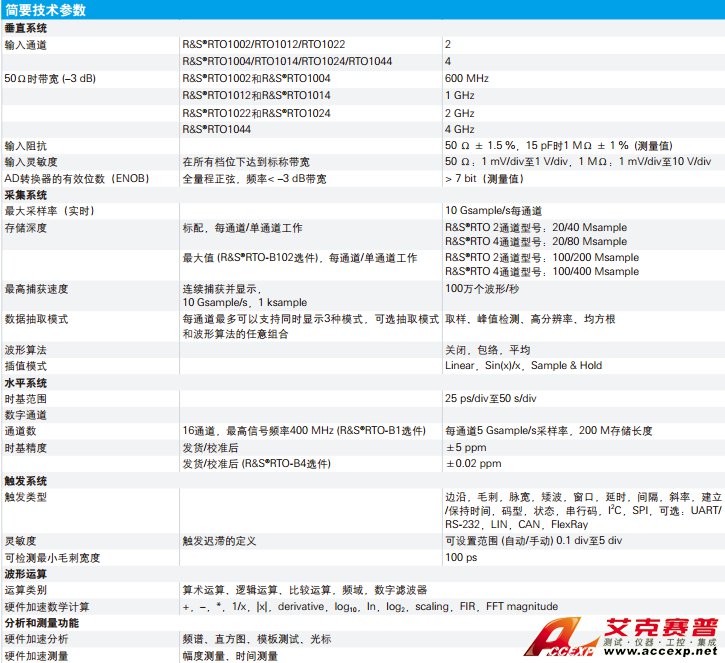Select the 垂直系统 section header
Viewport: 725px width, 663px height.
tap(26, 29)
